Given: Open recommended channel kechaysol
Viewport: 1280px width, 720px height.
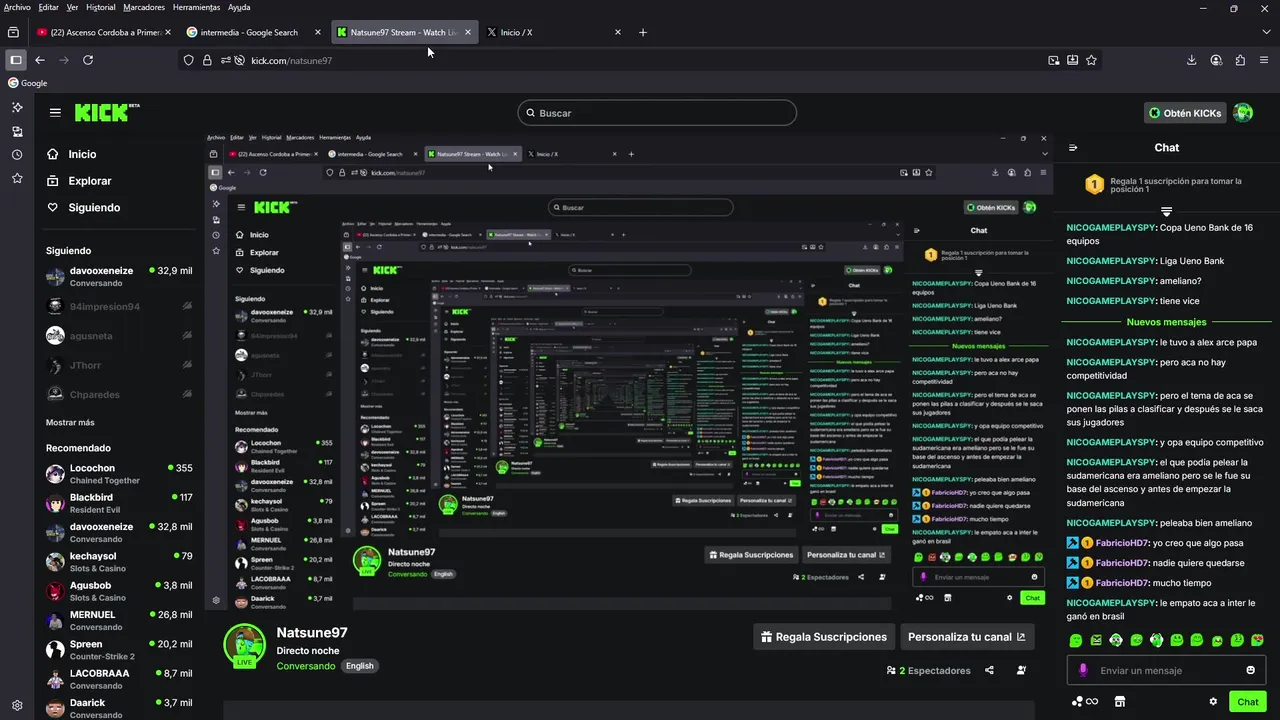Looking at the screenshot, I should (x=118, y=561).
